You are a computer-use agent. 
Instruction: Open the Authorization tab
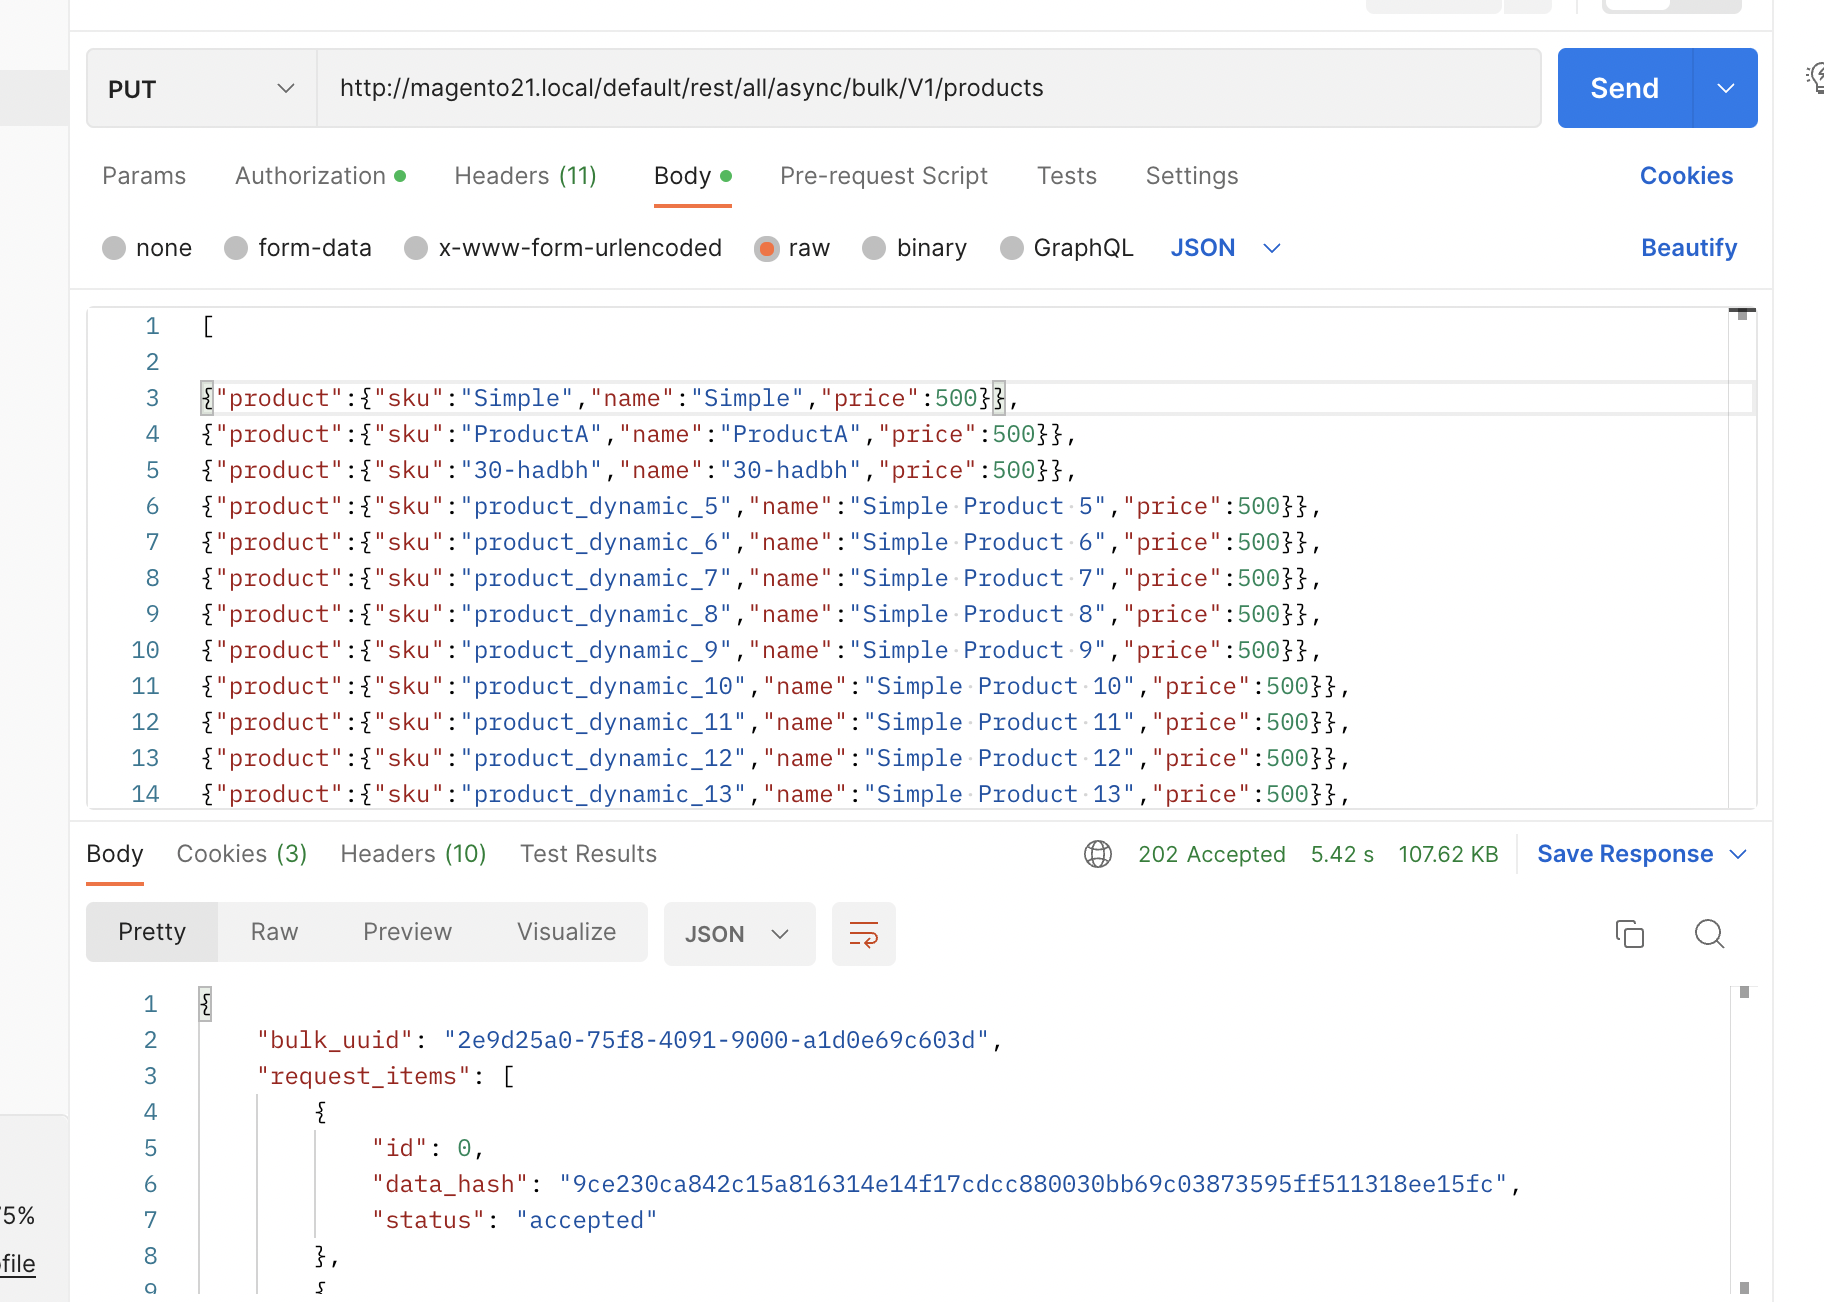[x=309, y=176]
